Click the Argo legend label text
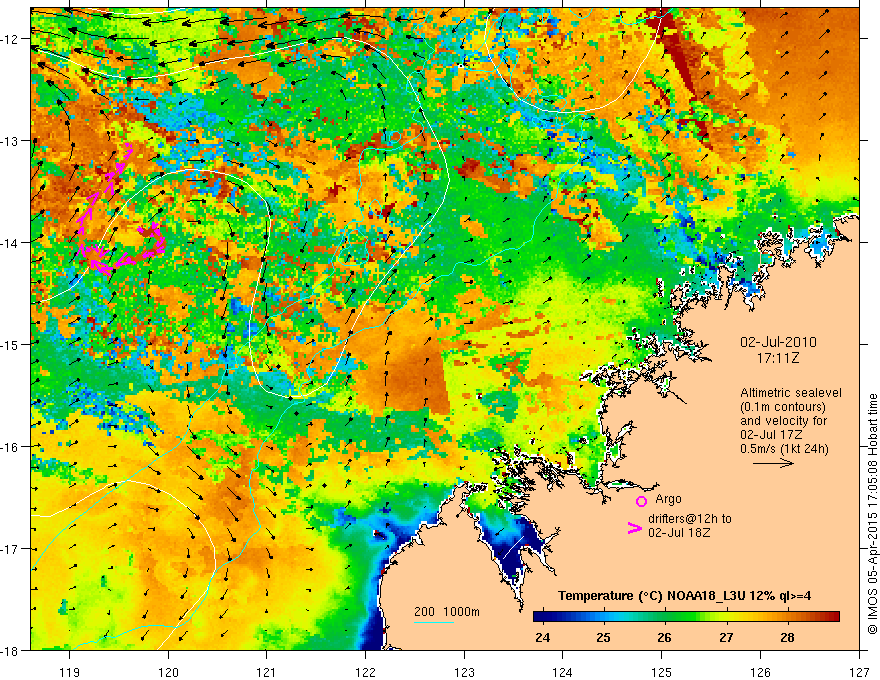Image resolution: width=880 pixels, height=680 pixels. coord(668,499)
